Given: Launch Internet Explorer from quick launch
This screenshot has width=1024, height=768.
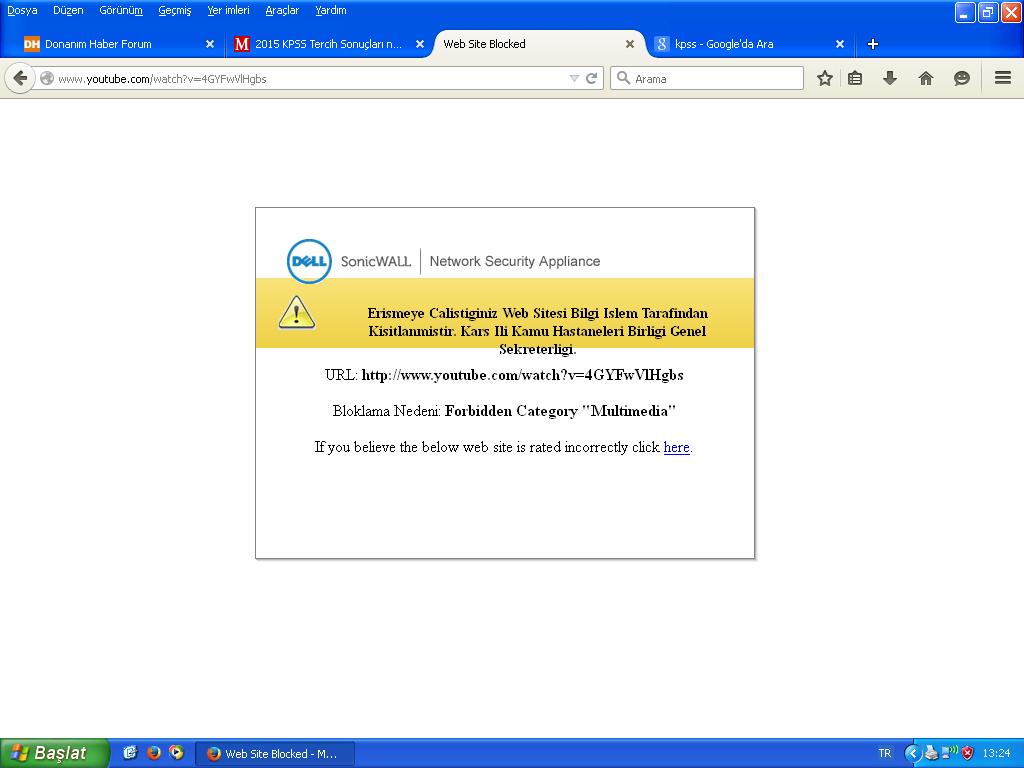Looking at the screenshot, I should coord(130,752).
